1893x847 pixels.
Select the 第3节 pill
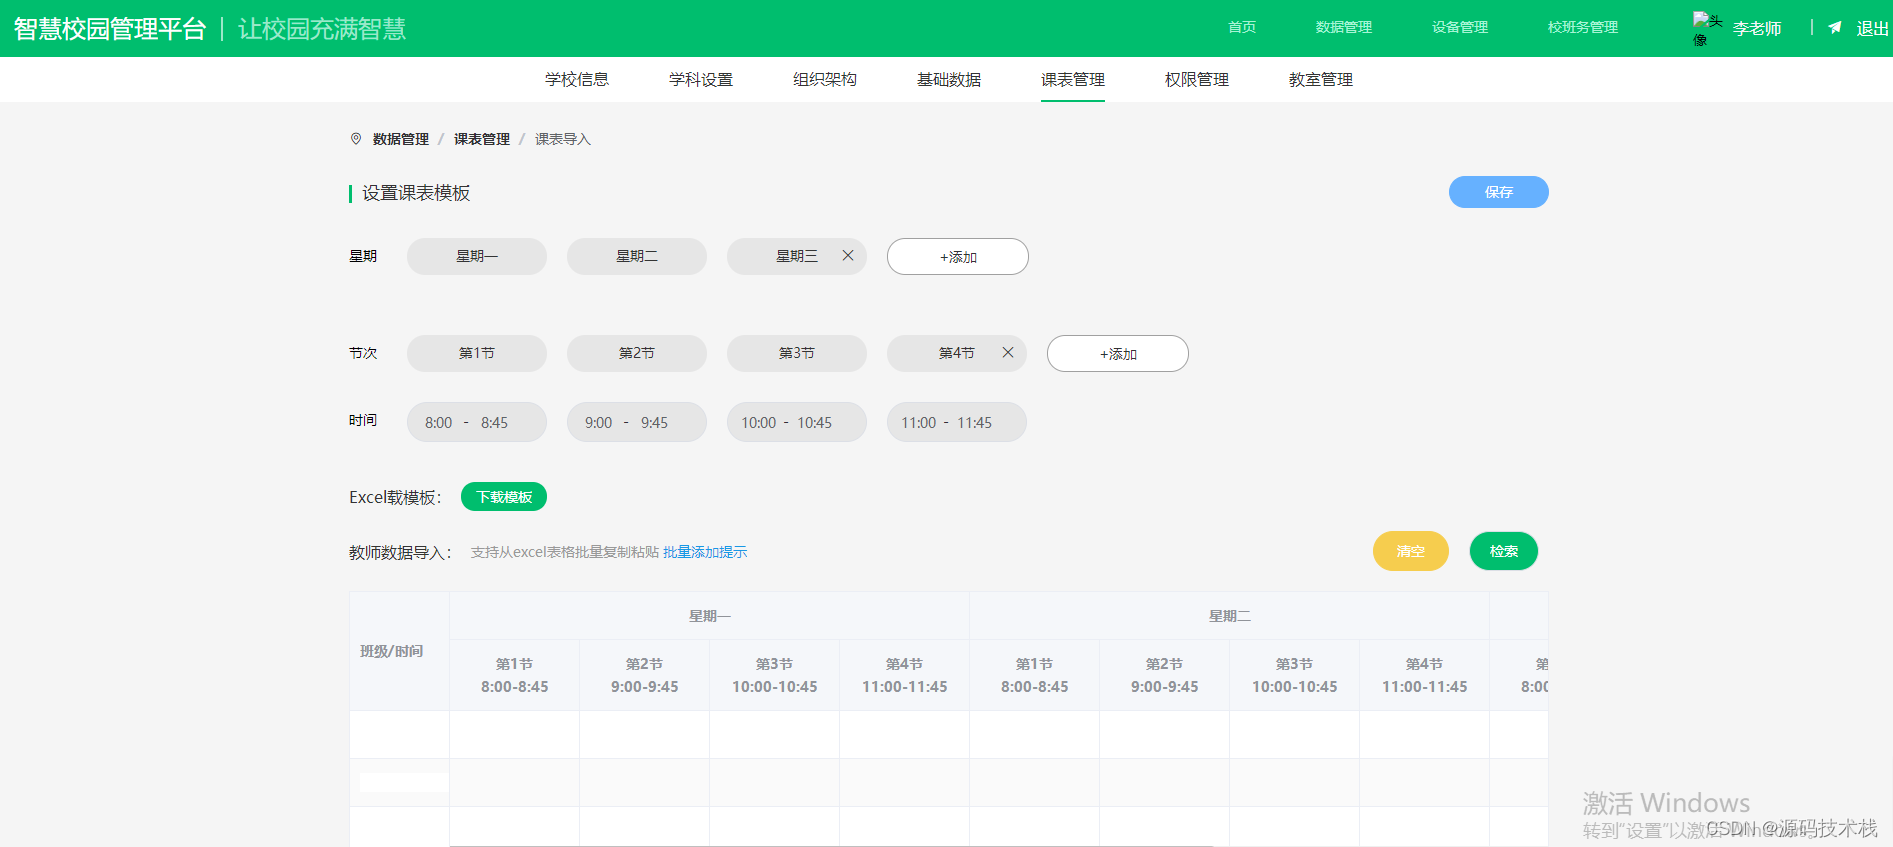797,353
